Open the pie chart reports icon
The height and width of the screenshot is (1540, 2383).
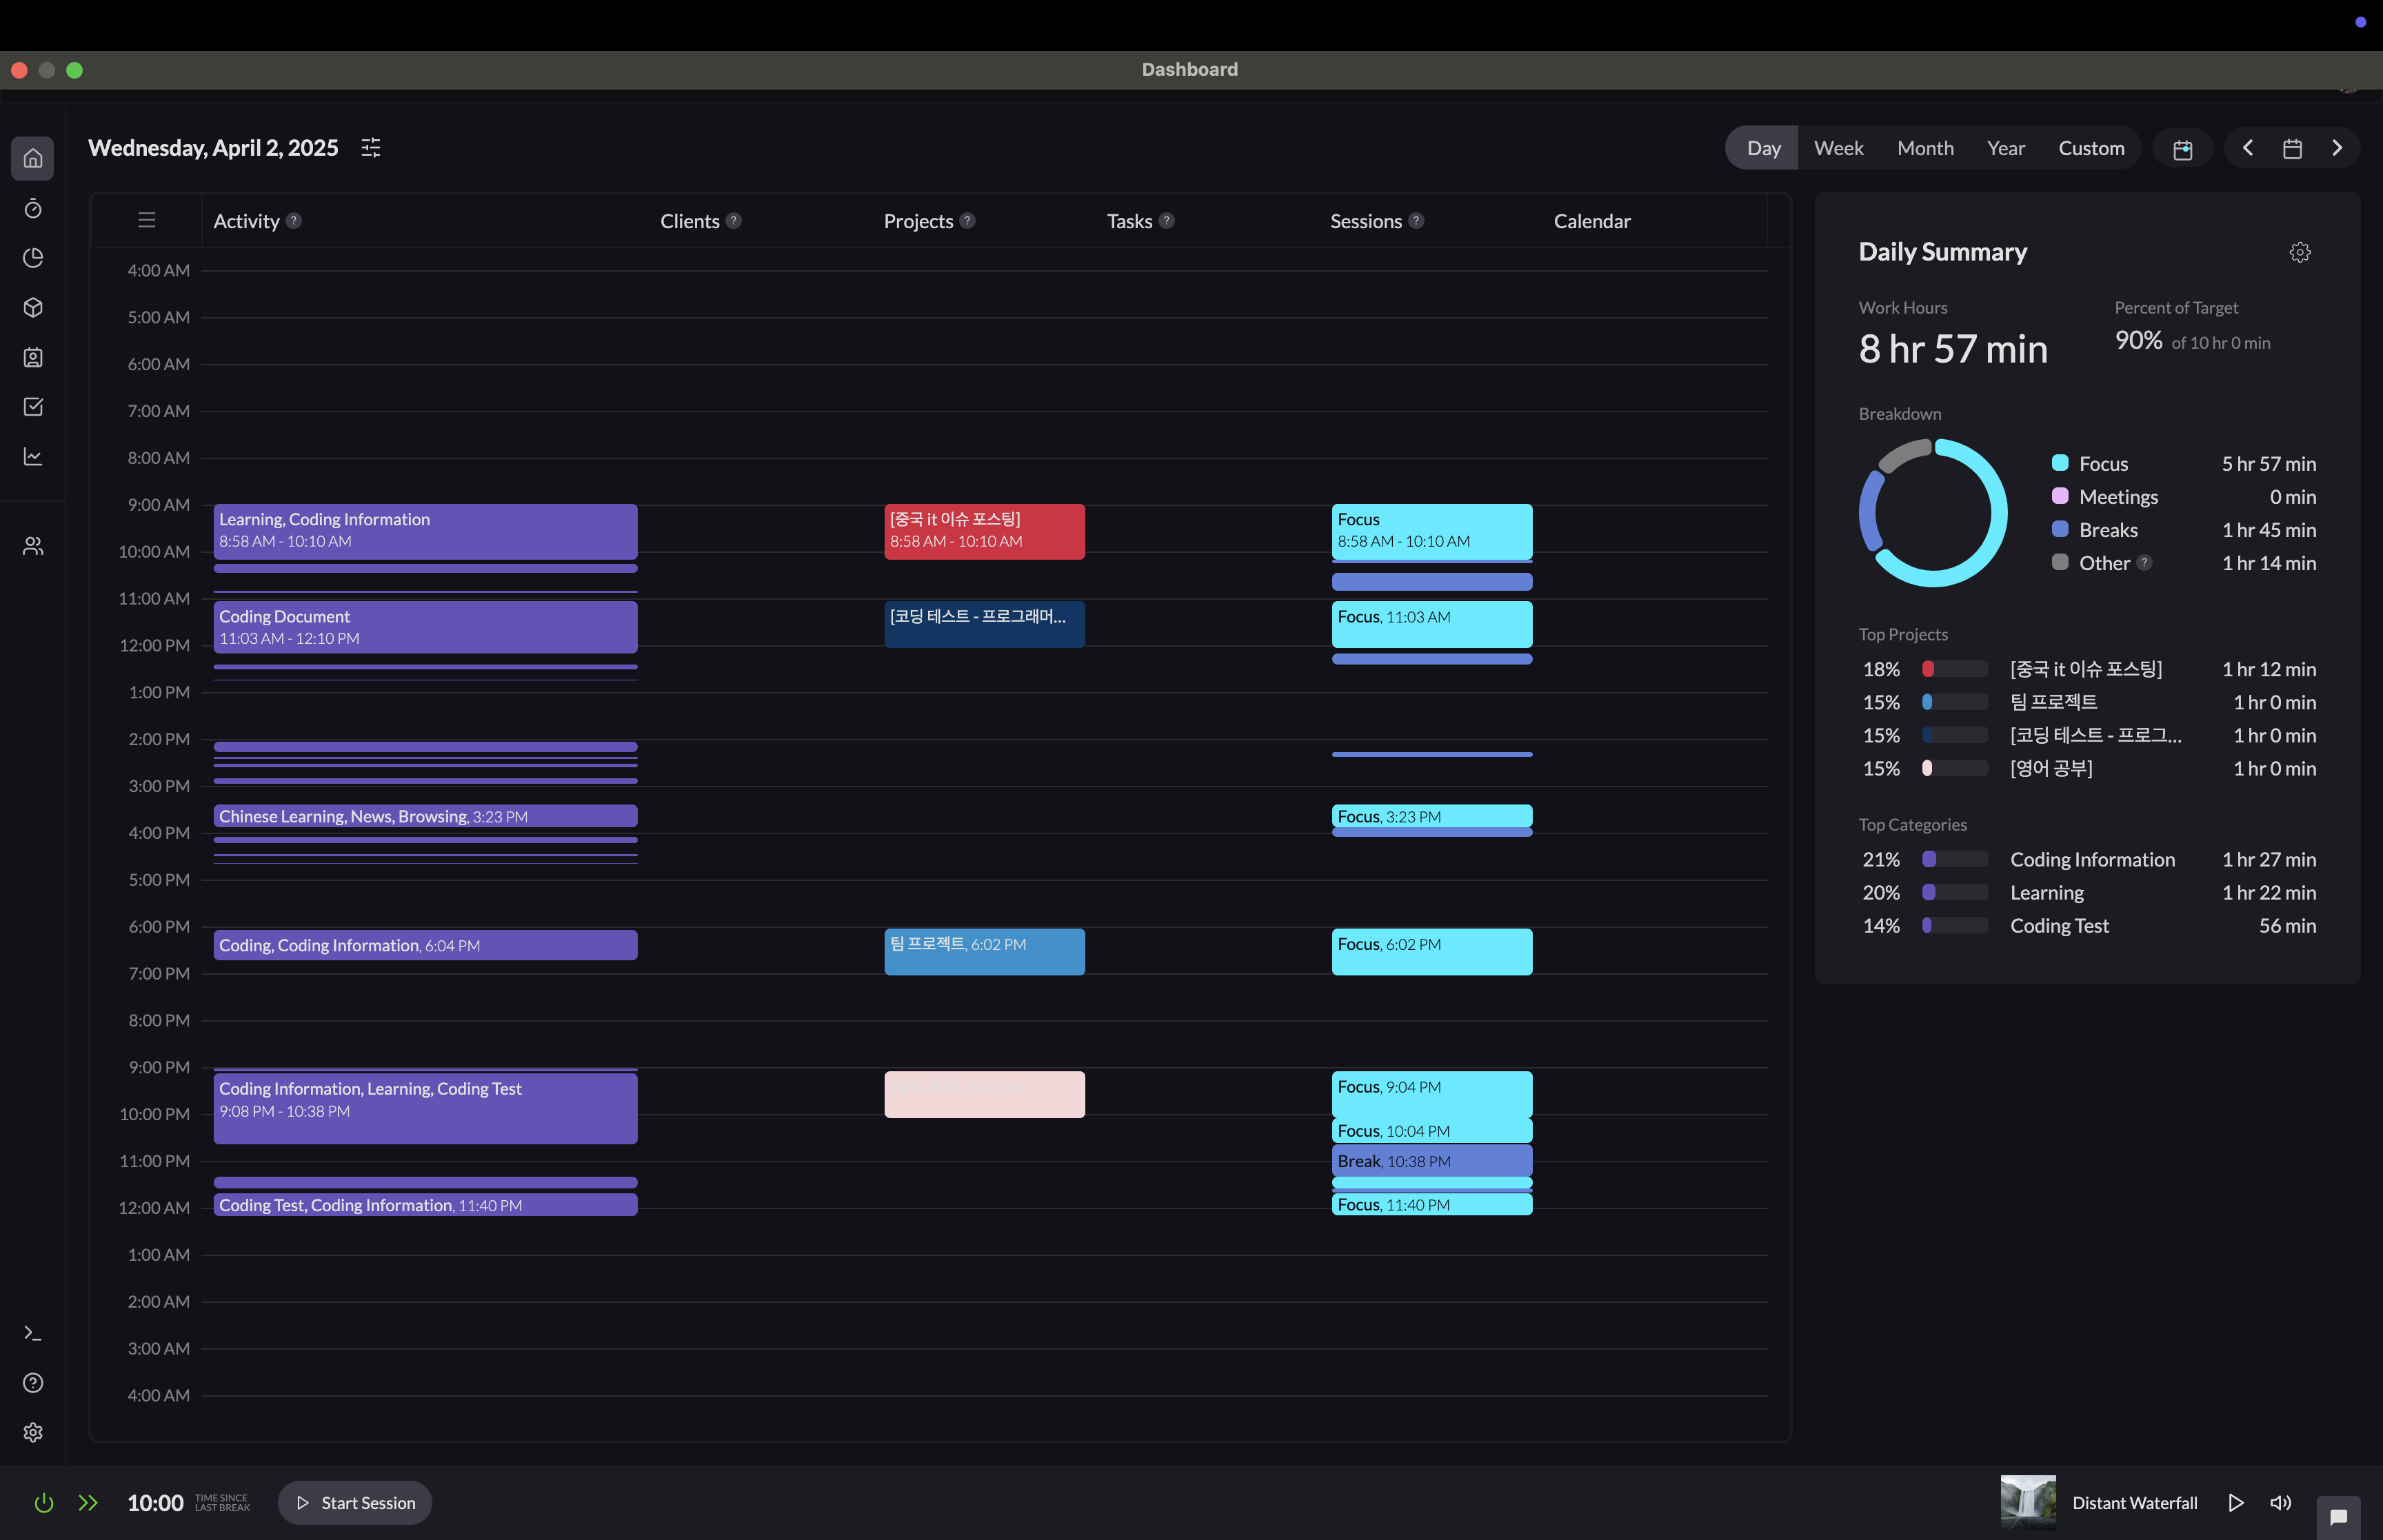coord(33,258)
